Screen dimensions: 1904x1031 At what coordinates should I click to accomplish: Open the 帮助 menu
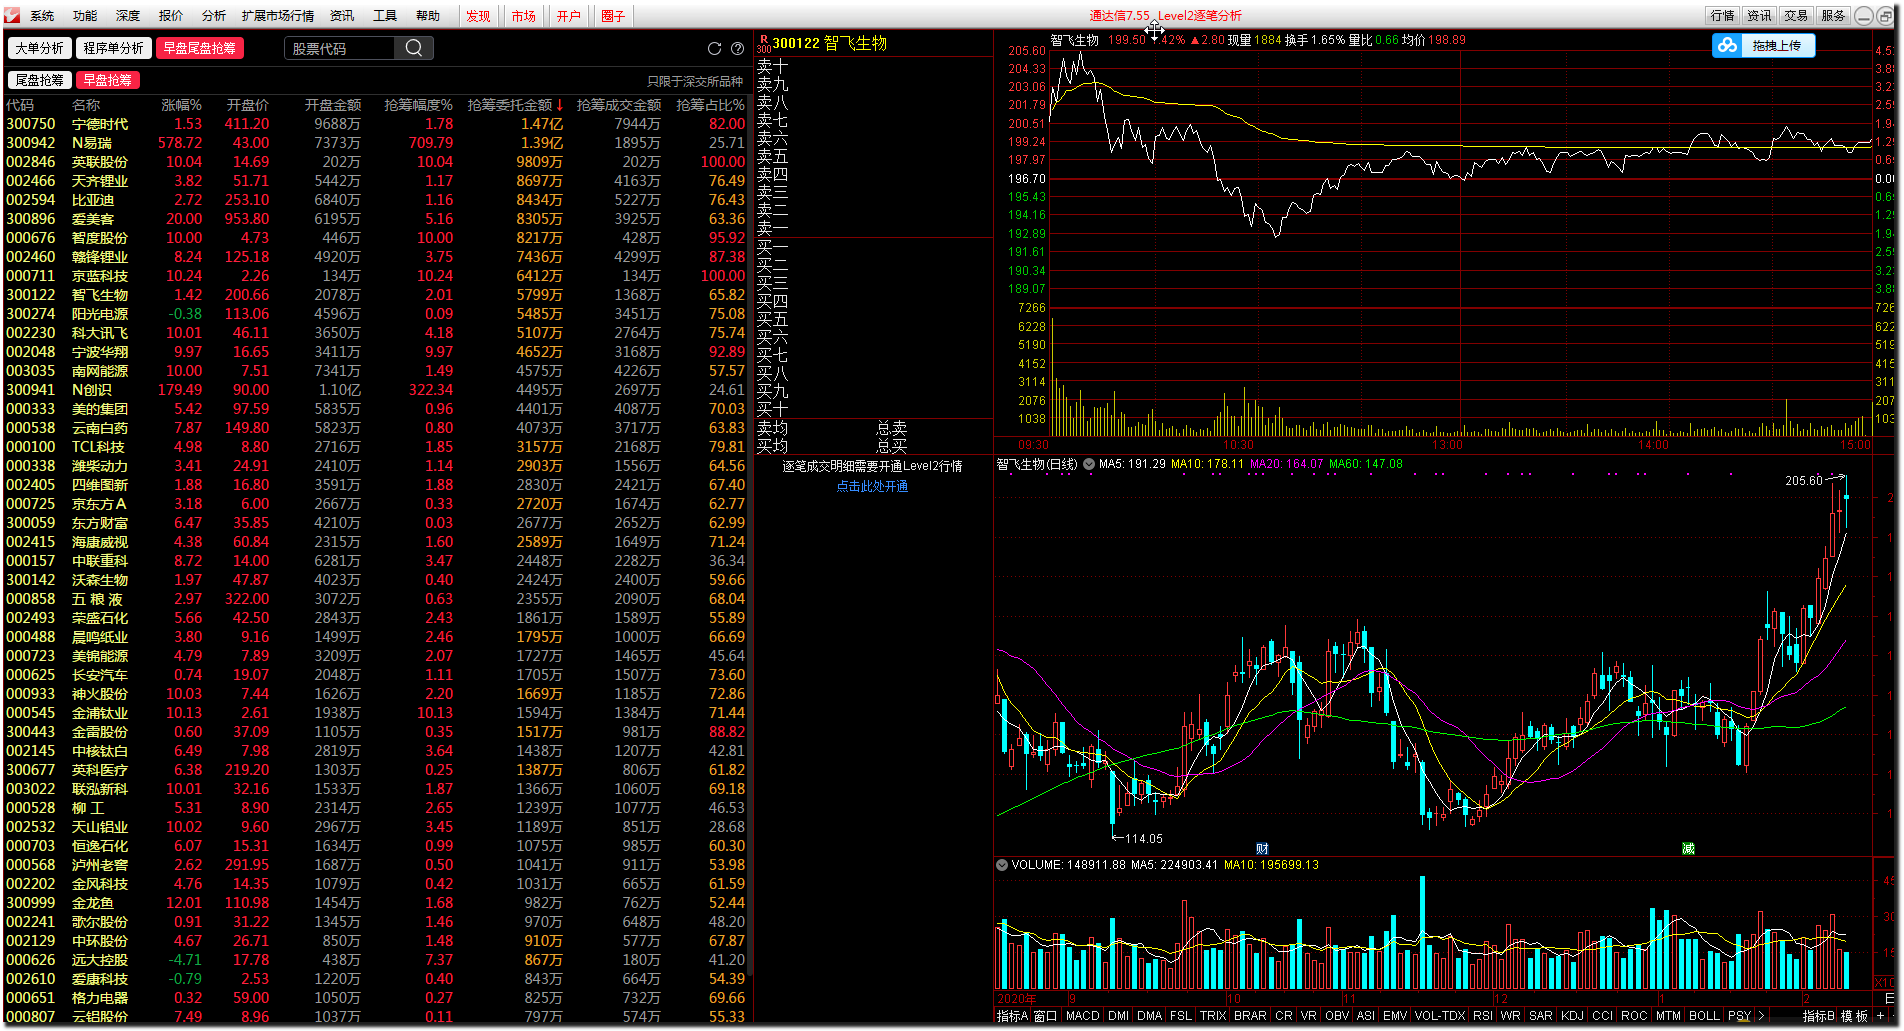428,16
